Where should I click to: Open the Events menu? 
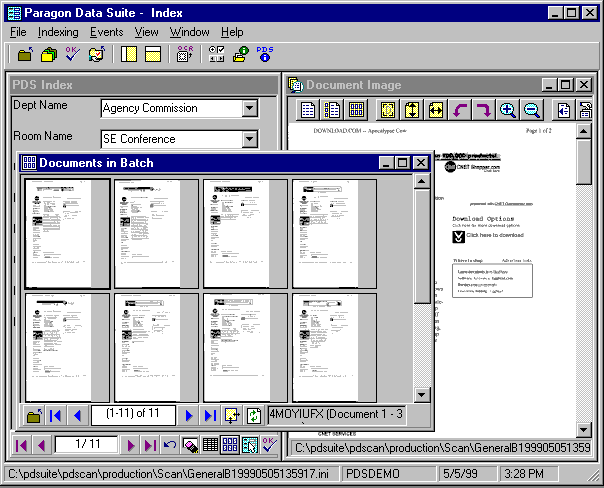point(106,32)
